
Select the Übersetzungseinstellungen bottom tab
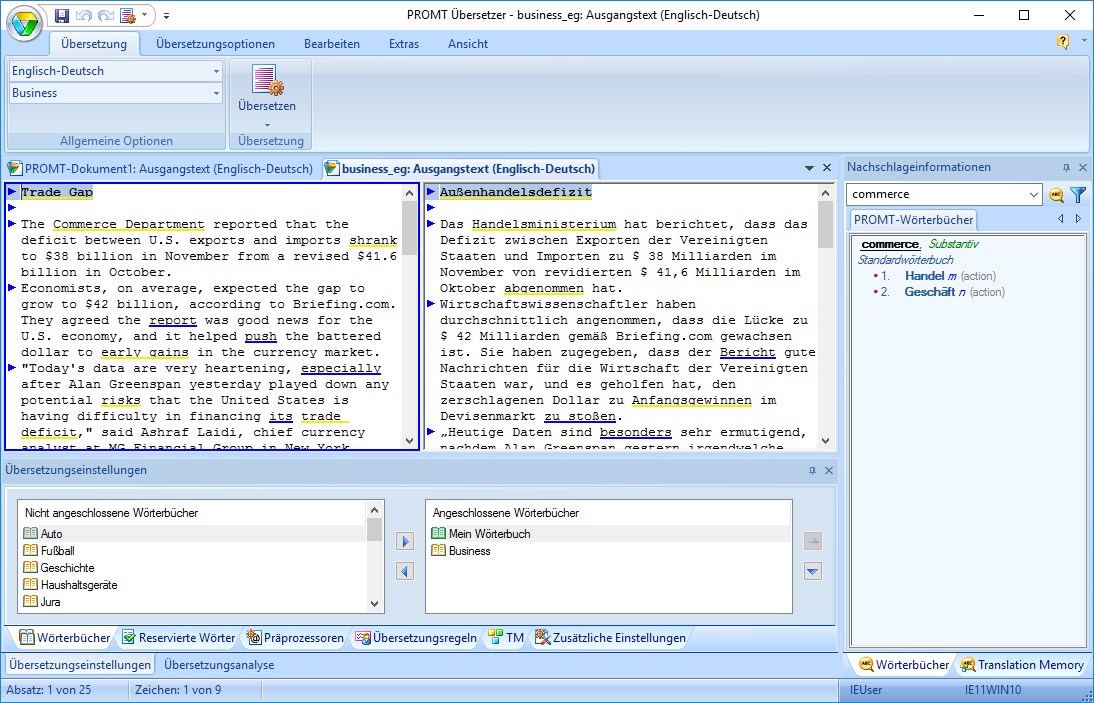(80, 665)
